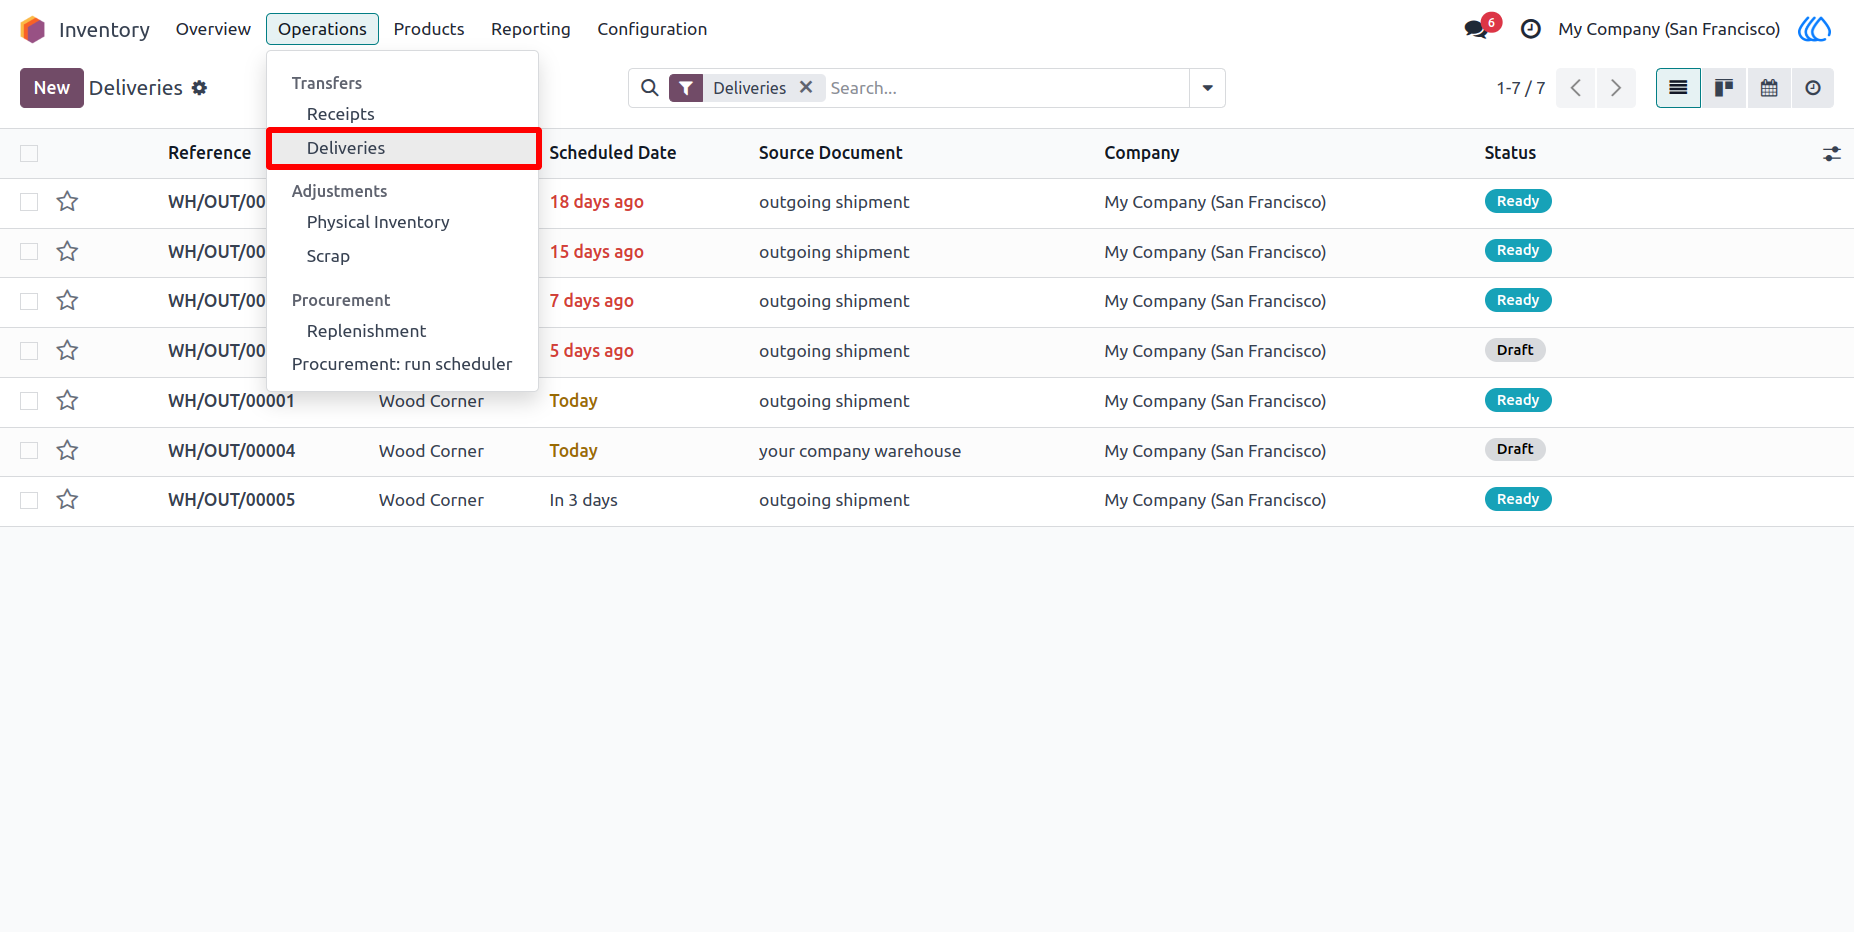Select Deliveries from the Operations menu
The height and width of the screenshot is (932, 1854).
[x=402, y=148]
